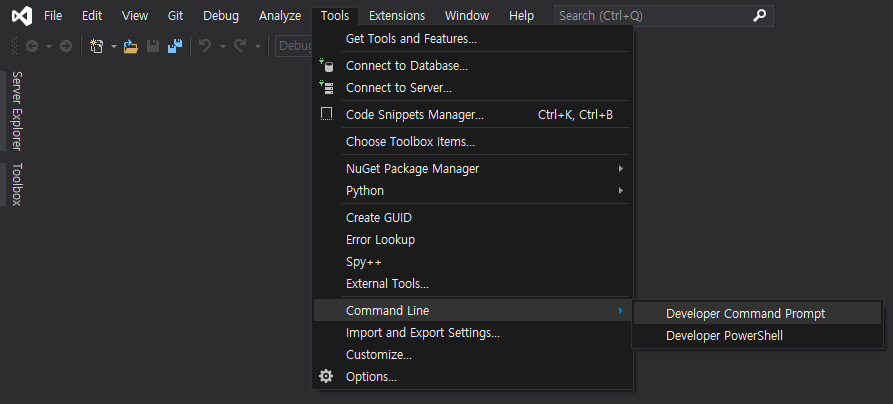The height and width of the screenshot is (404, 893).
Task: Click the Redo arrow icon
Action: click(x=240, y=46)
